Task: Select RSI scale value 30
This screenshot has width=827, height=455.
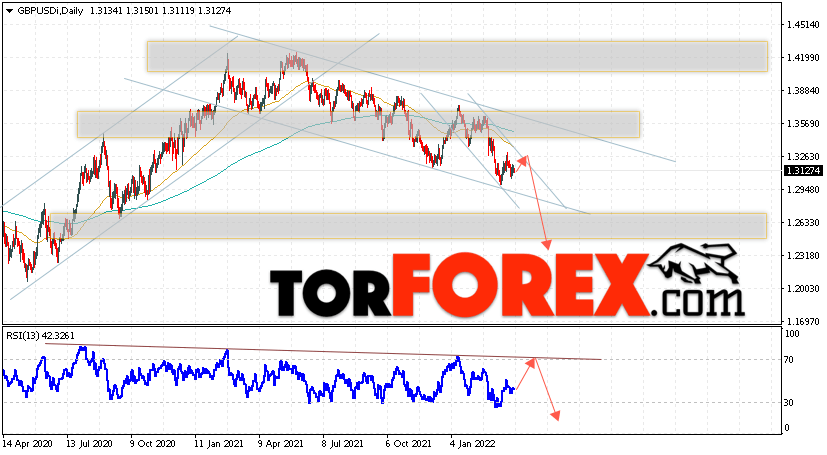Action: tap(789, 403)
